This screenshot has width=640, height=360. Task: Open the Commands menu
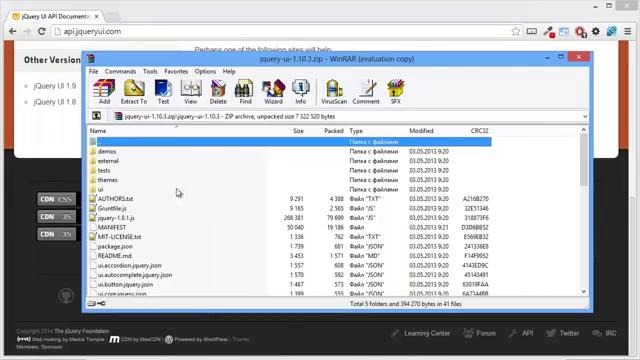coord(120,71)
